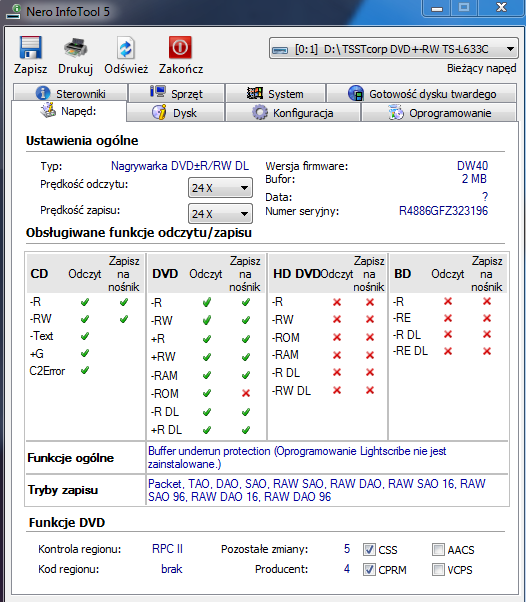The width and height of the screenshot is (526, 602).
Task: Click the Sterowniki info icon
Action: [43, 93]
